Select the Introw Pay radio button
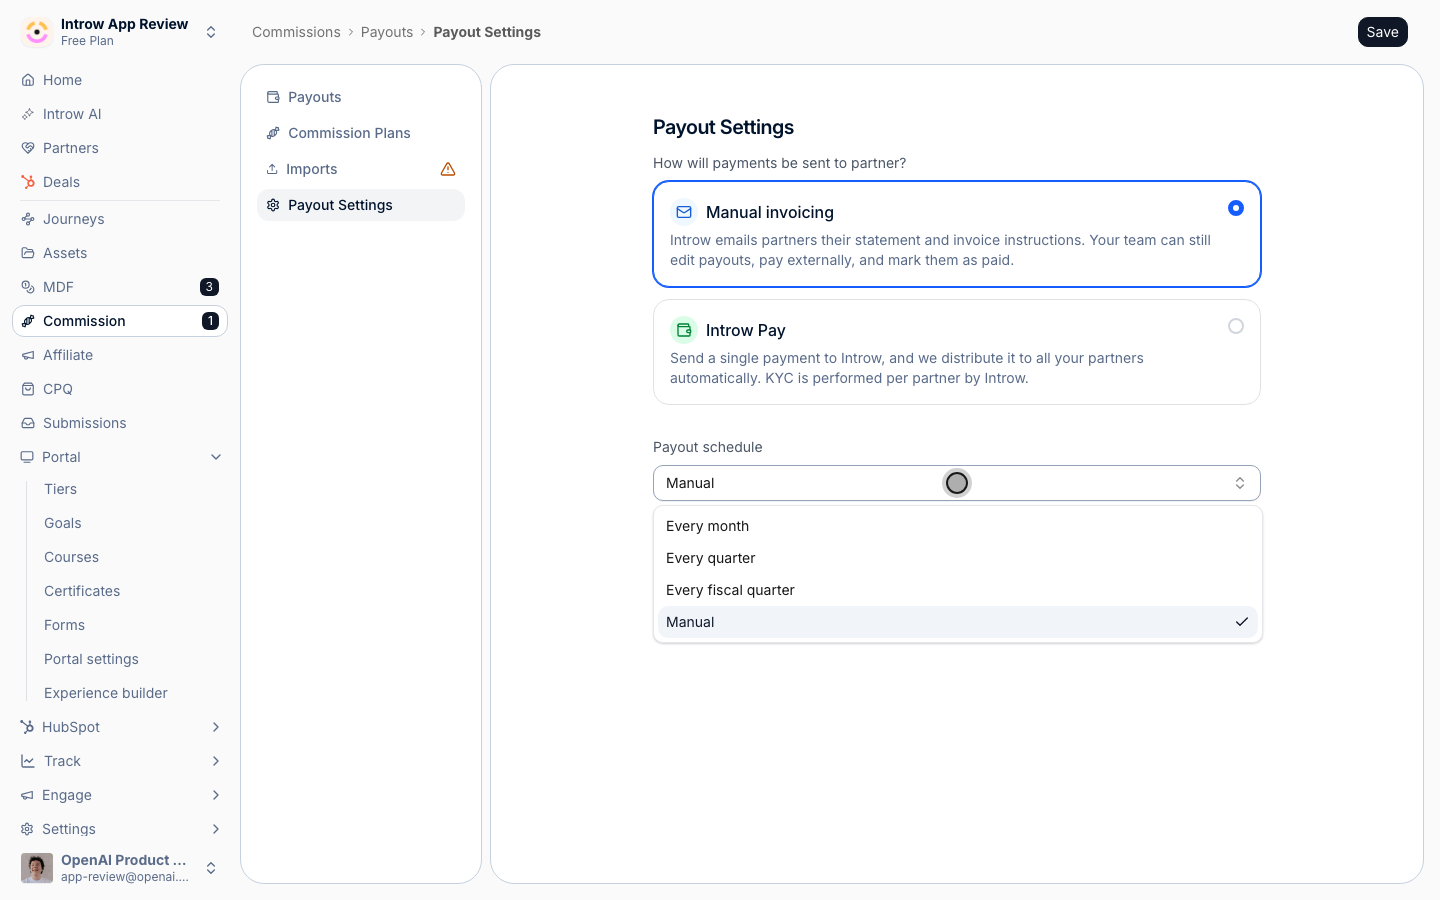Screen dimensions: 1440x900 (1236, 326)
